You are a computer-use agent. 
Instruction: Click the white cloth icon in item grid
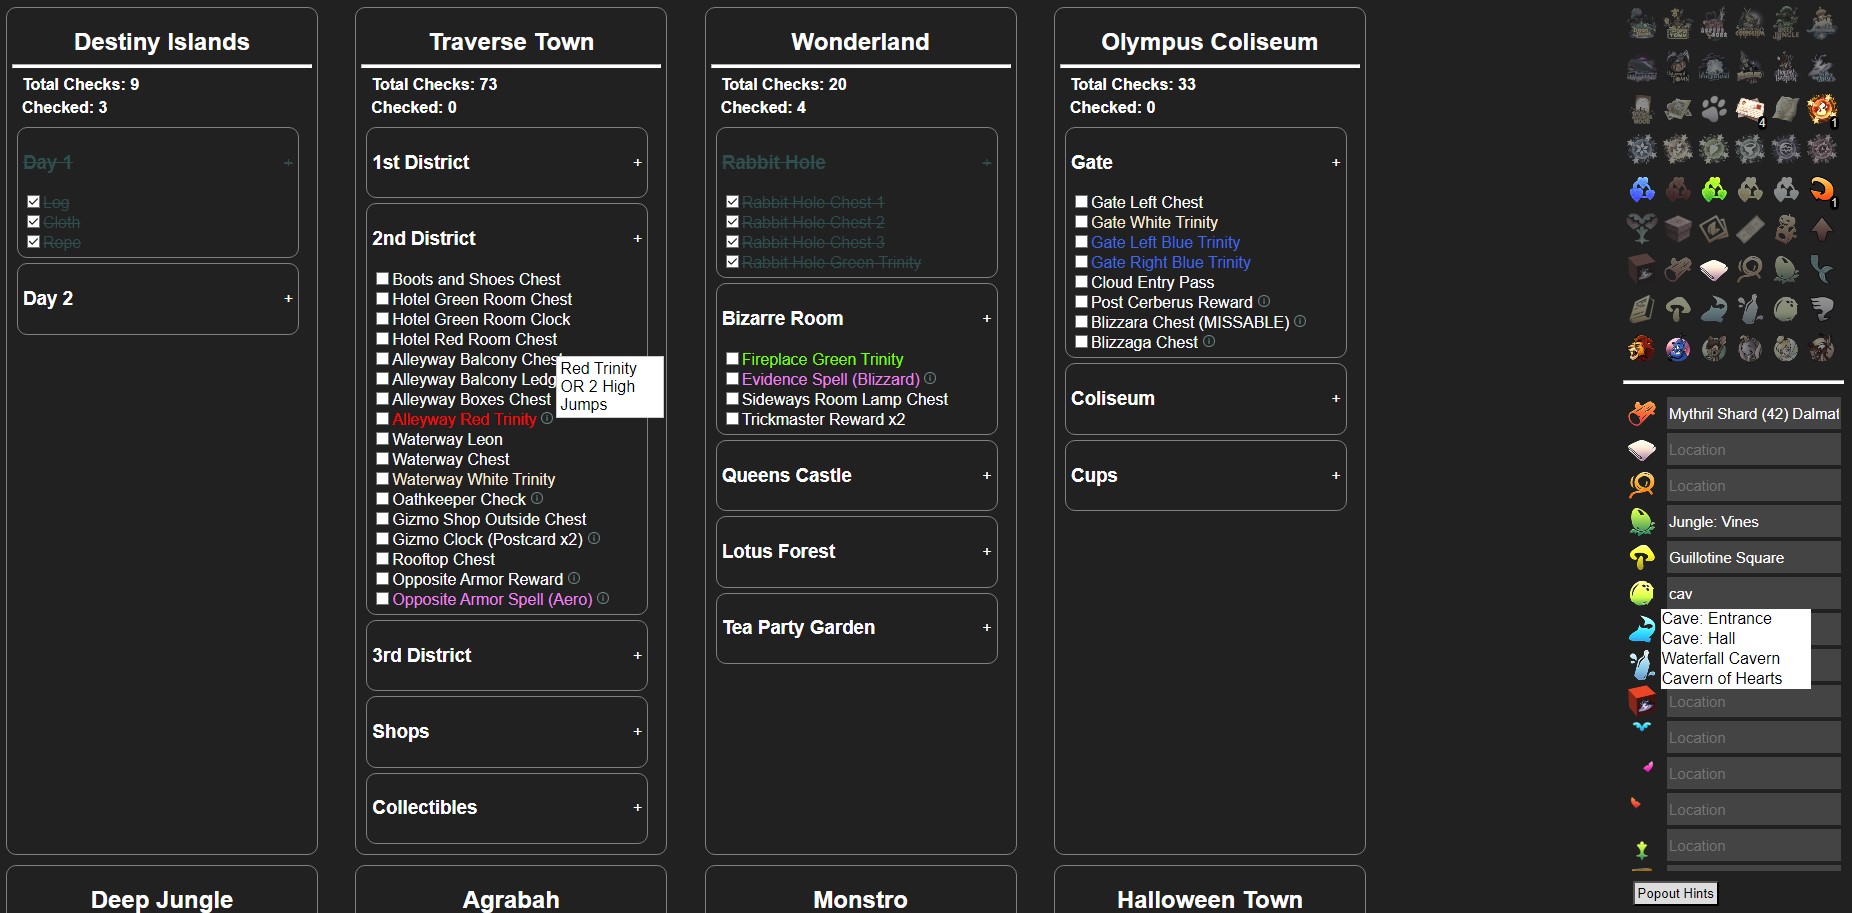(1714, 268)
